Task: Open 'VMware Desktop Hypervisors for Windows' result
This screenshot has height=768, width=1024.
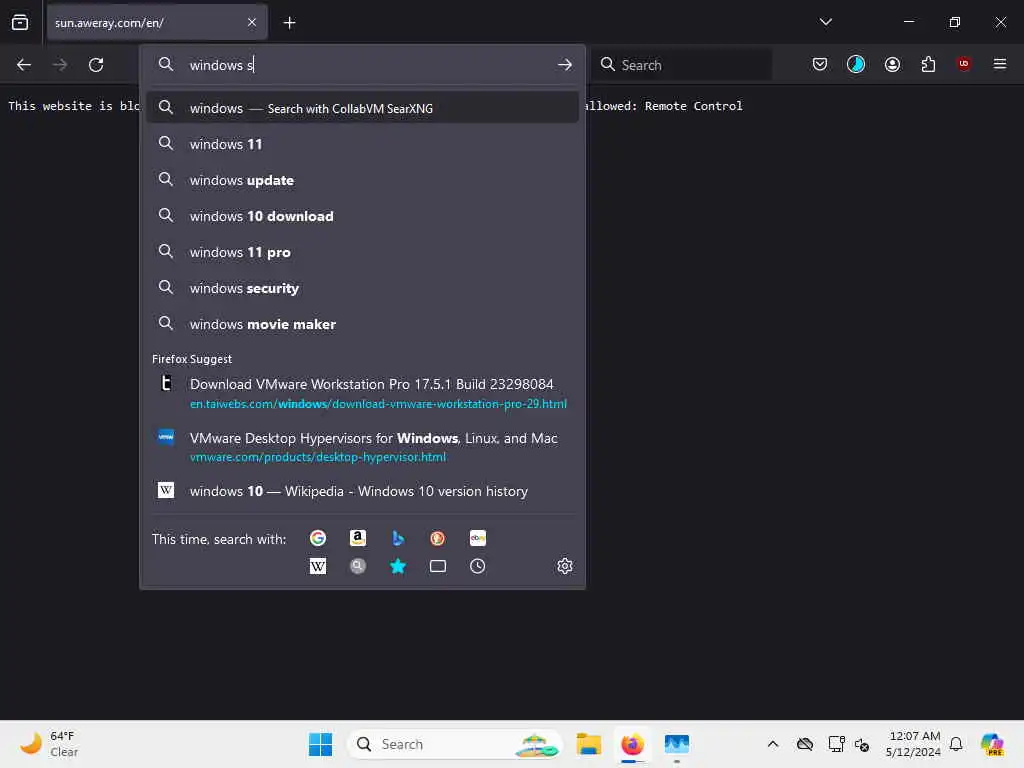Action: tap(374, 438)
